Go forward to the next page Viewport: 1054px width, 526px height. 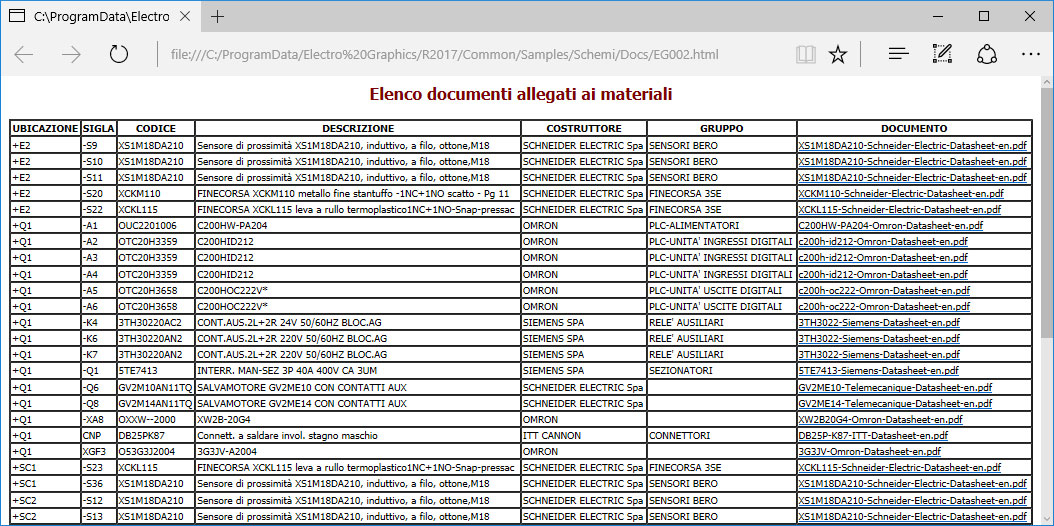(71, 54)
